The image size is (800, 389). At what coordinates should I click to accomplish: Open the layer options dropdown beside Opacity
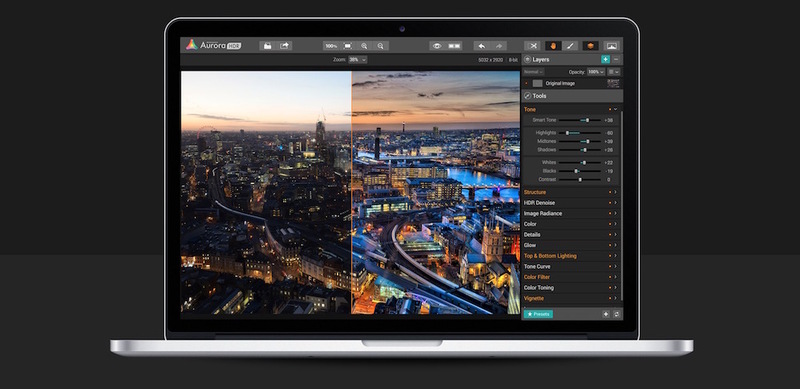(x=614, y=72)
